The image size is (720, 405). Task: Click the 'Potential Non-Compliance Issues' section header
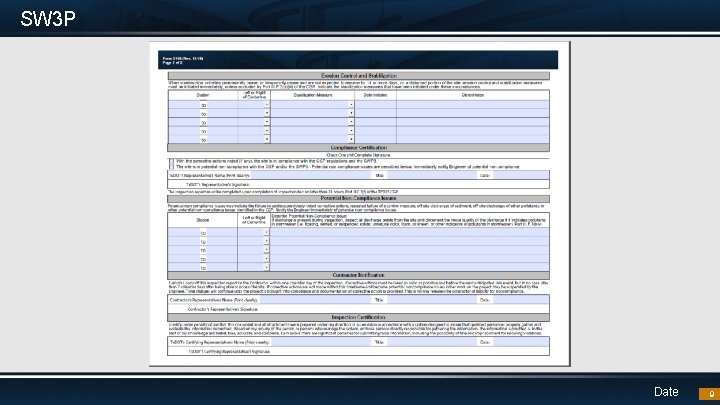(x=359, y=198)
